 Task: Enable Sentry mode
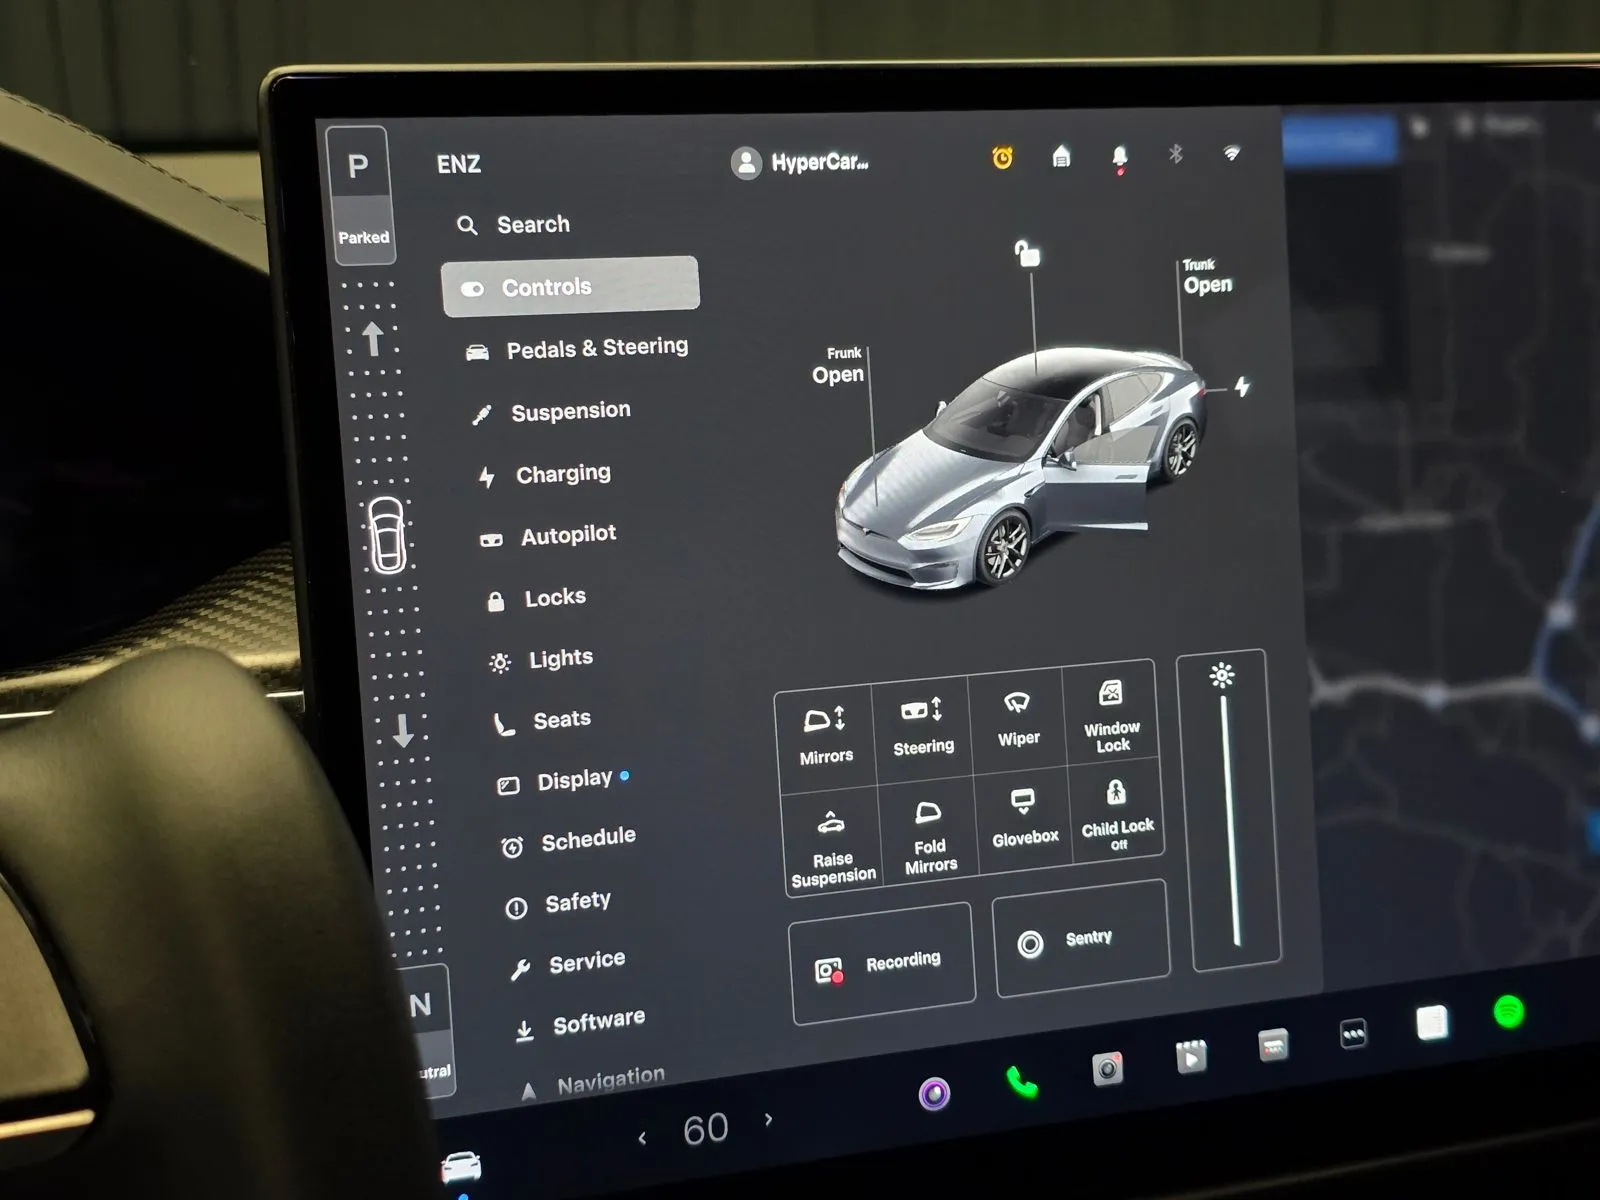1081,939
